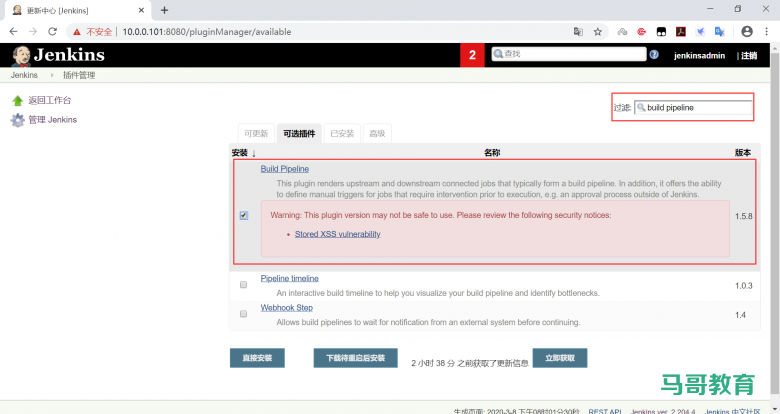Screen dimensions: 780x414
Task: Click the 立即获取 button
Action: 560,358
